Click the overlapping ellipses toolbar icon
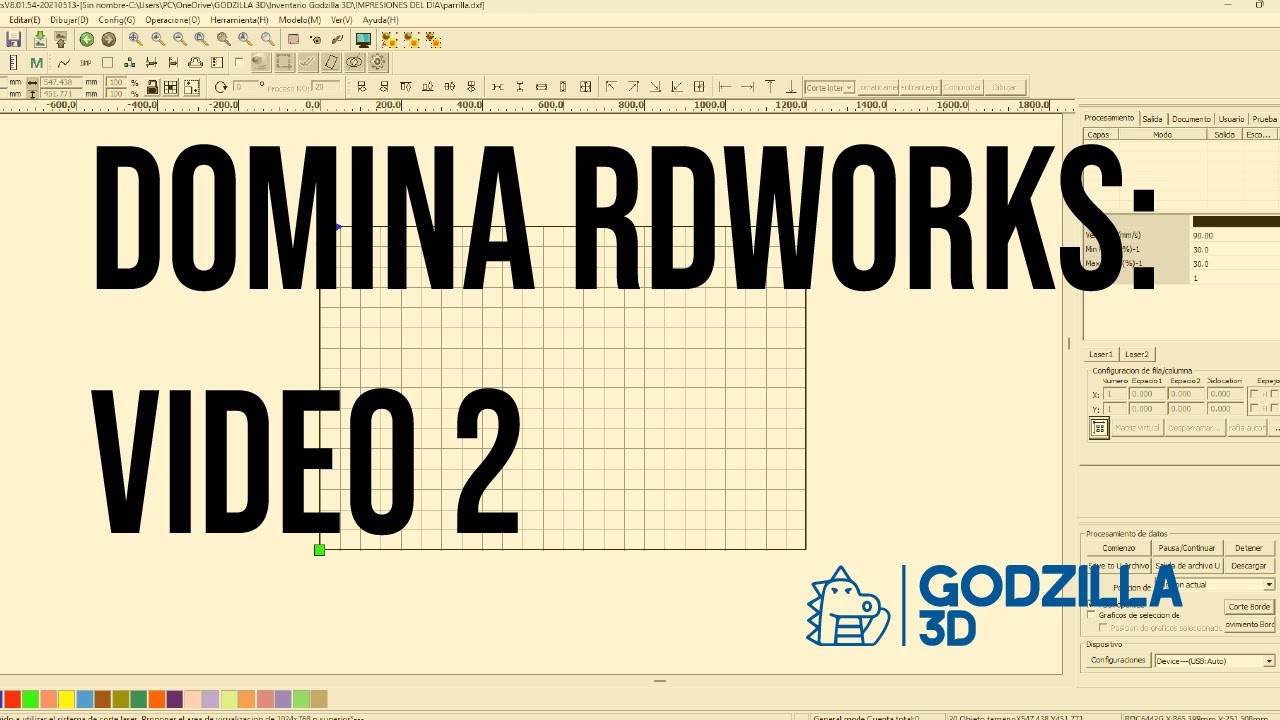Screen dimensions: 1280x720 click(354, 62)
